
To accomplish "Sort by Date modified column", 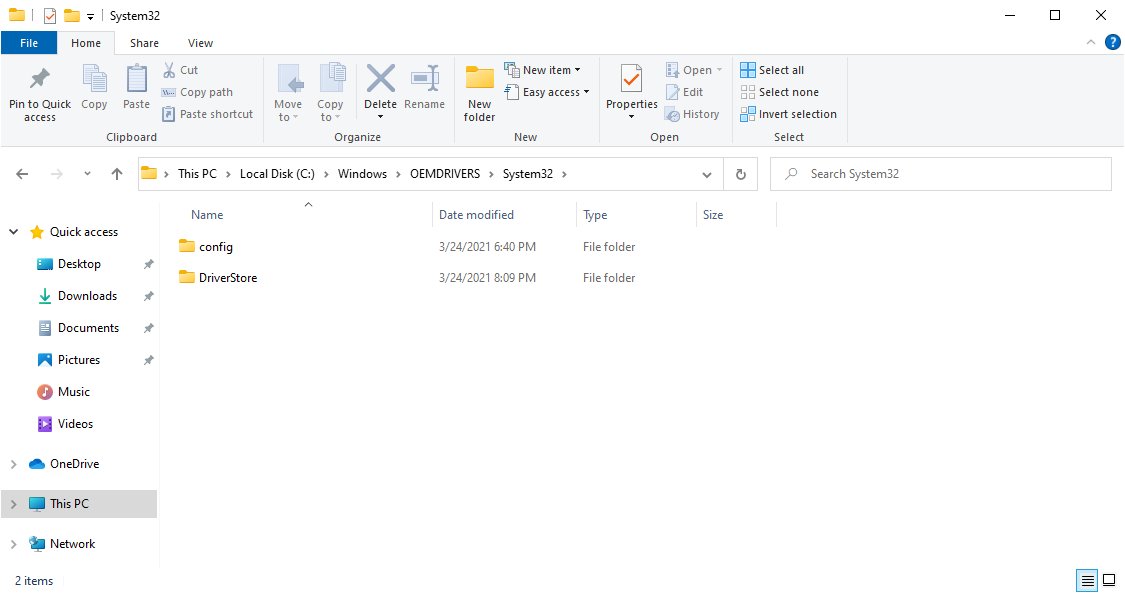I will tap(476, 214).
